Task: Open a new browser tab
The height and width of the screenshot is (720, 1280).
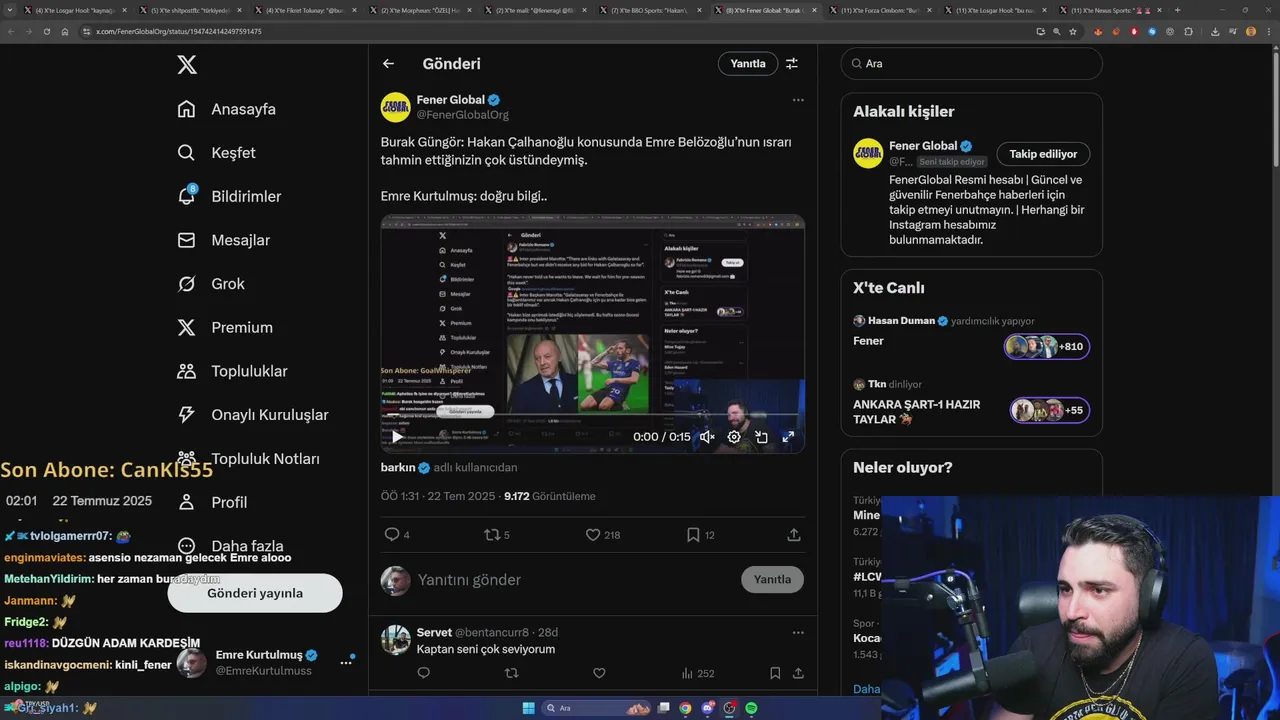Action: coord(1177,10)
